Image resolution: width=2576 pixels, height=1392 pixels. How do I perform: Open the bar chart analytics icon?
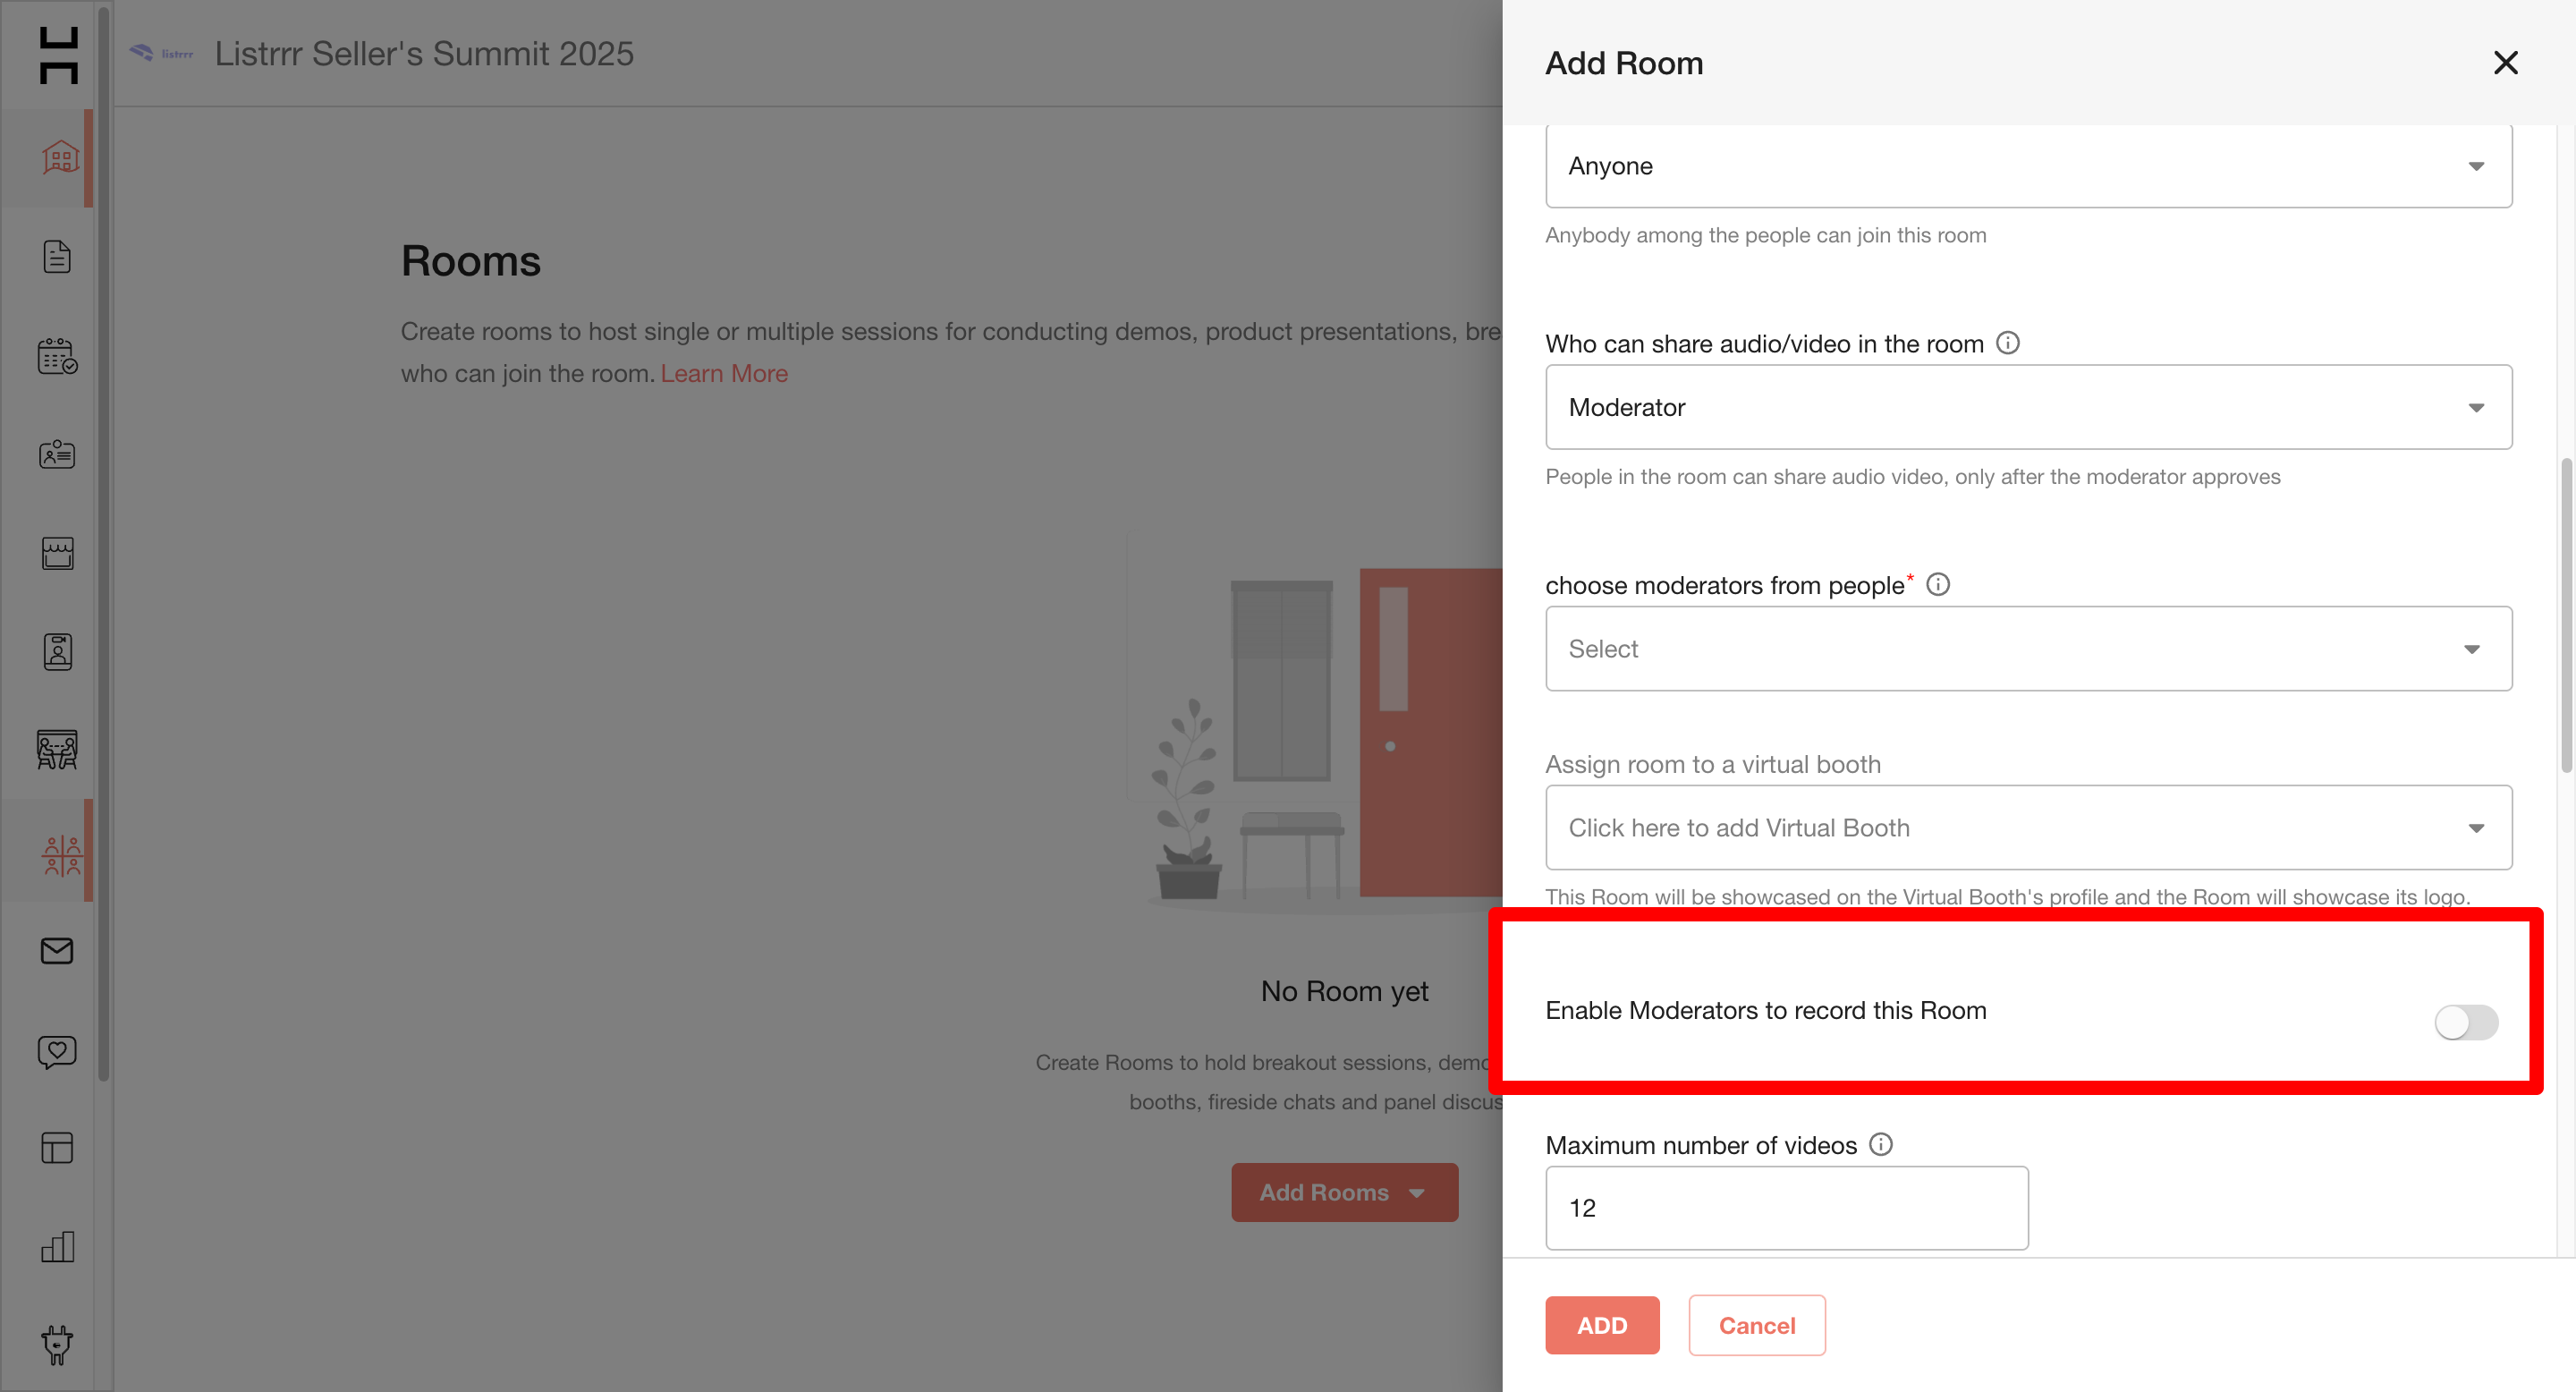click(57, 1247)
